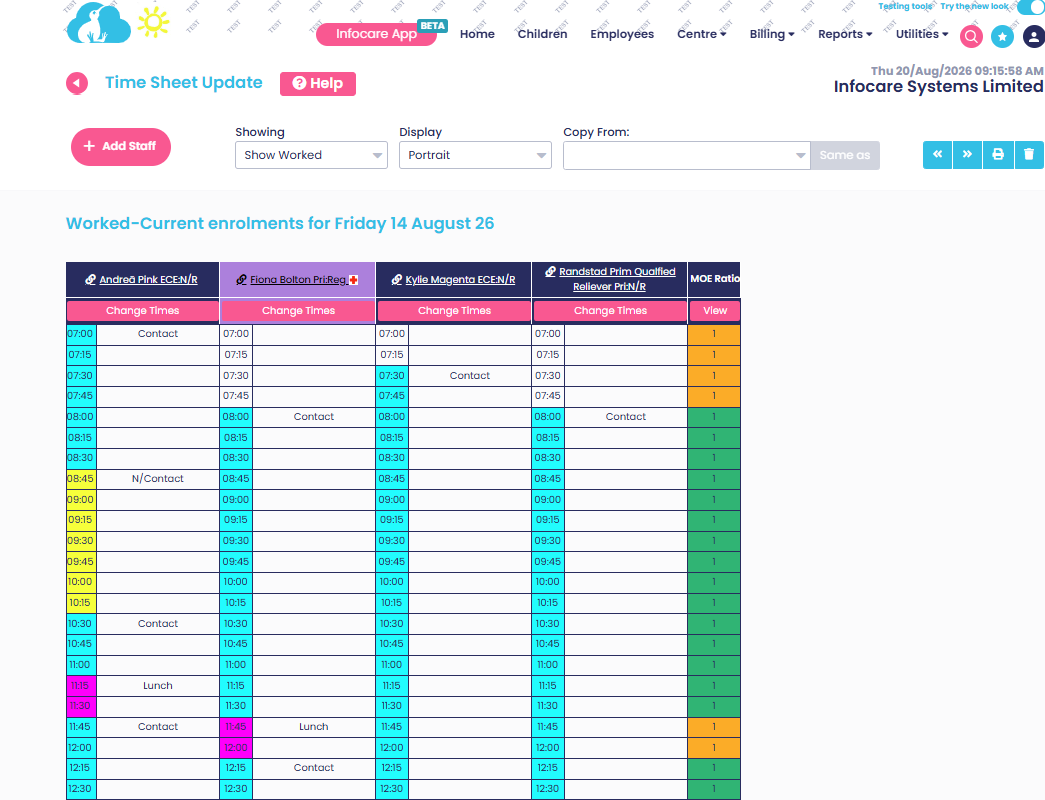Toggle the Try the new look switch
Screen dimensions: 1045x800
pos(1032,7)
